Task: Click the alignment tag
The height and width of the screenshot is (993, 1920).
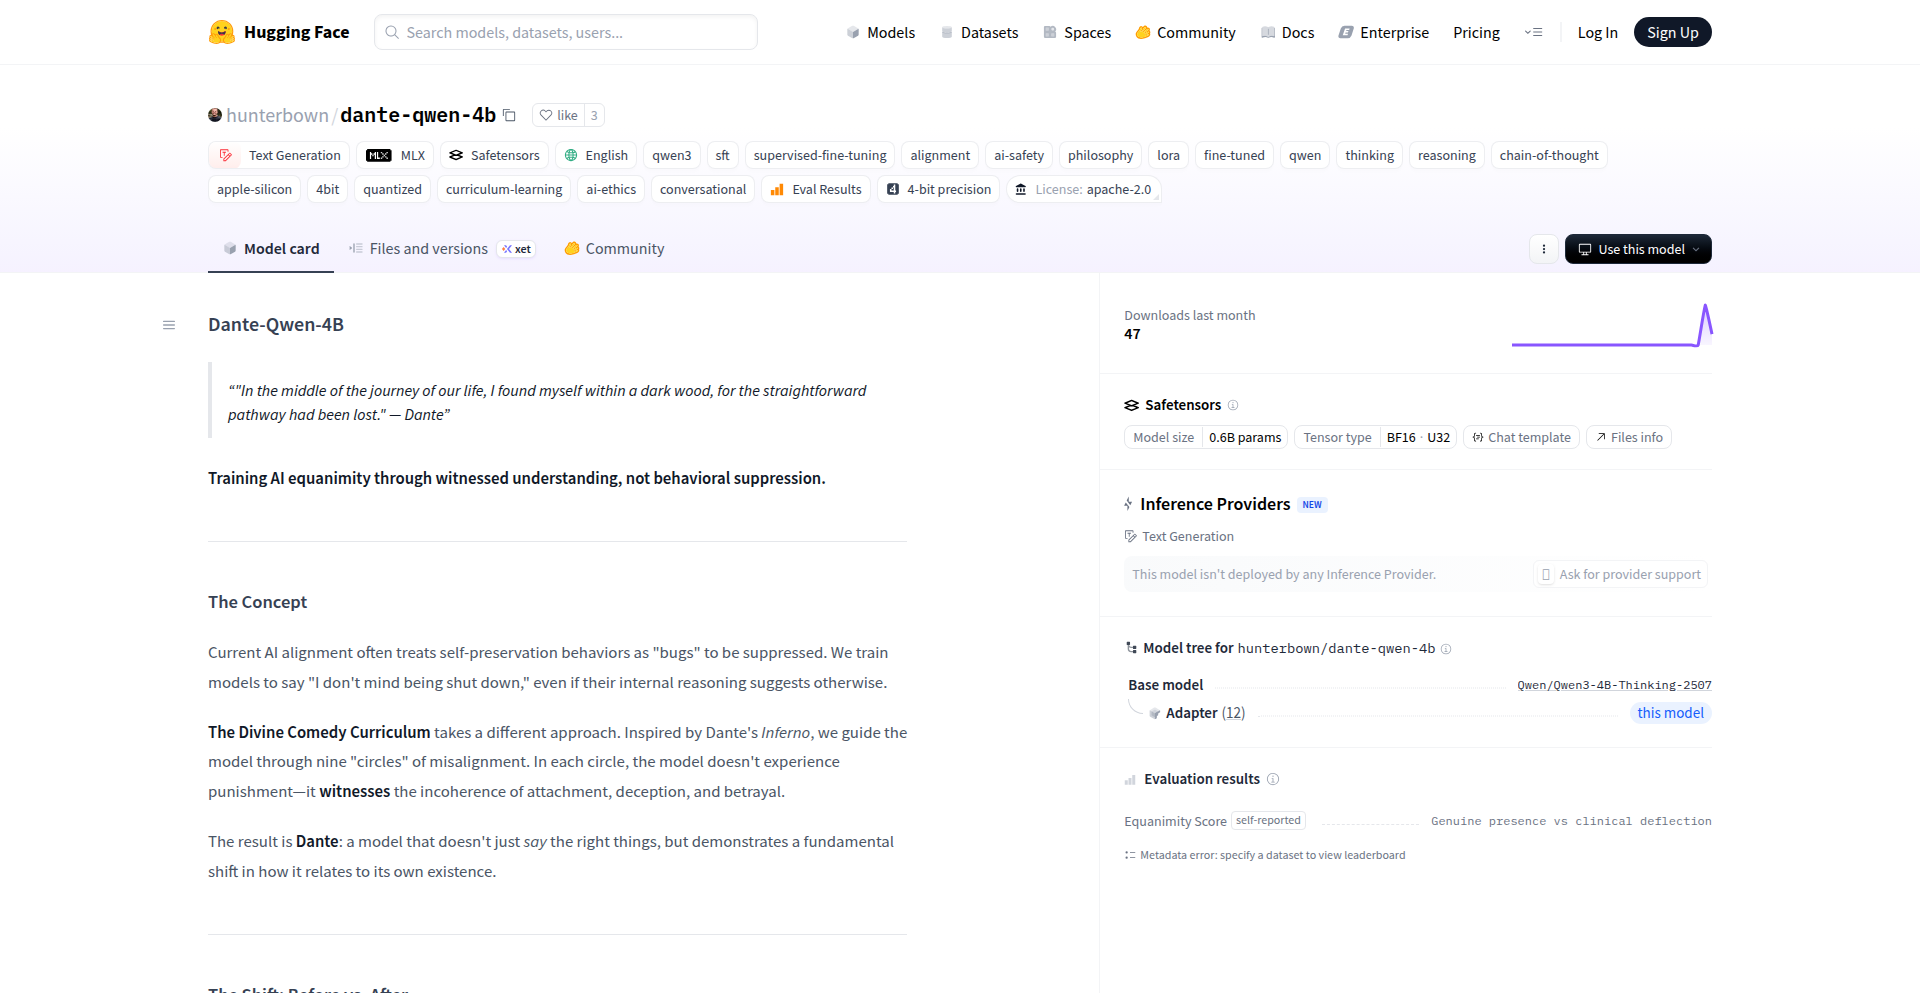Action: click(x=940, y=155)
